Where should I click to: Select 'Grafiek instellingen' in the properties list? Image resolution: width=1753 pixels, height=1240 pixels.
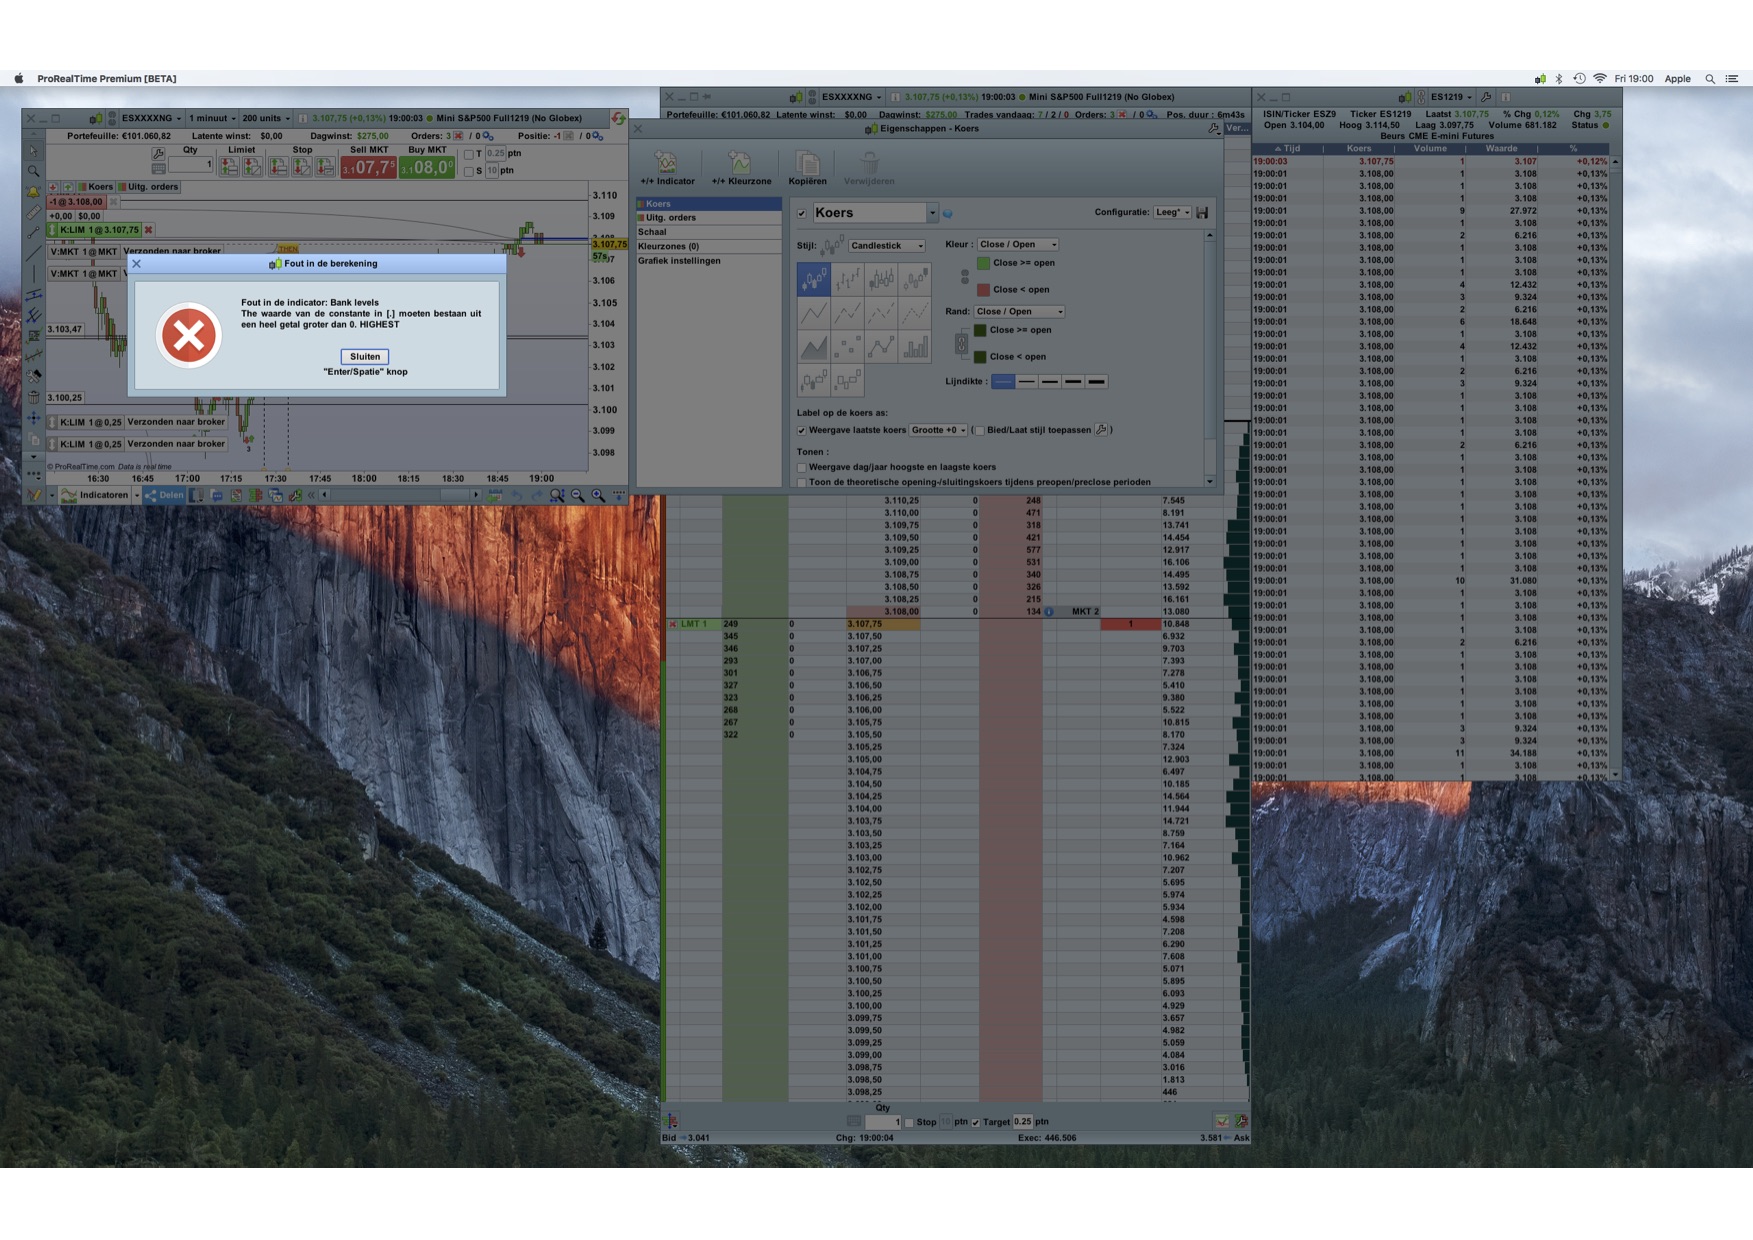(x=709, y=261)
